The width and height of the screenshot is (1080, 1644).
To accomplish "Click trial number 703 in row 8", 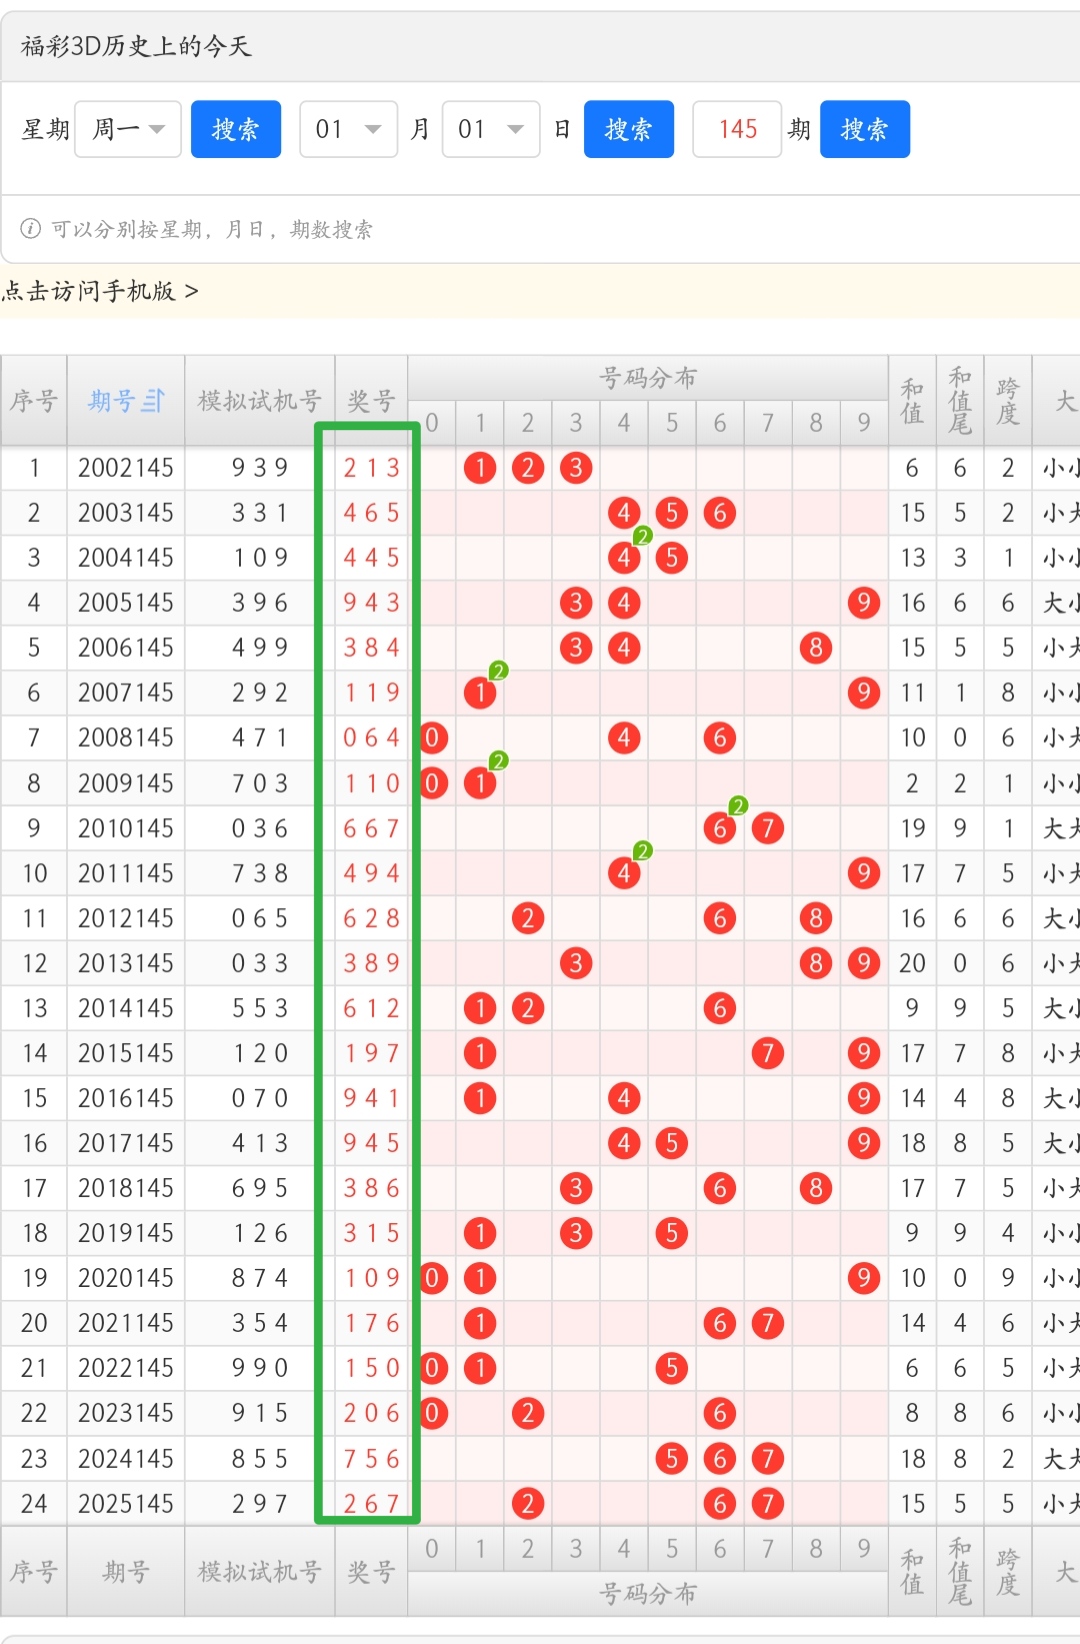I will pyautogui.click(x=260, y=783).
